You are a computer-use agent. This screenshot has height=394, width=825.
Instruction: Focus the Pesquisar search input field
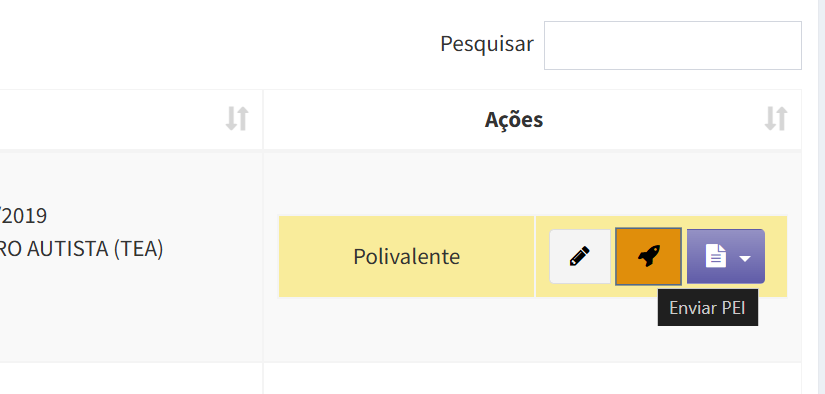tap(672, 45)
